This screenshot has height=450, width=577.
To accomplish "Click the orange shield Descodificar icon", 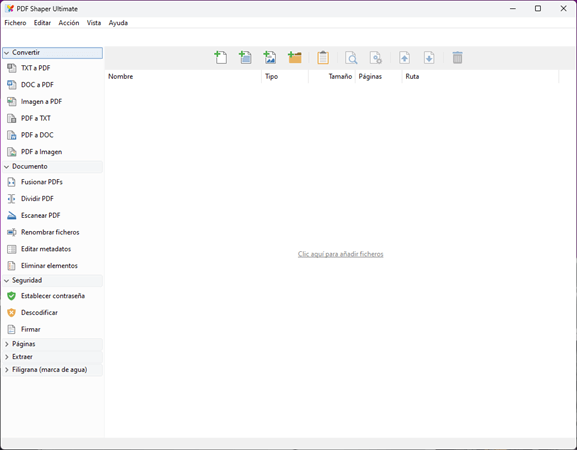I will point(12,313).
